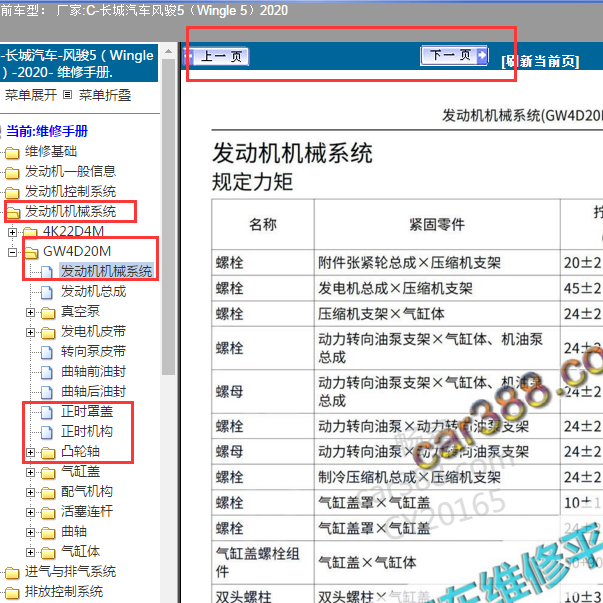
Task: Click the 刷新当前页 refresh link
Action: [540, 61]
